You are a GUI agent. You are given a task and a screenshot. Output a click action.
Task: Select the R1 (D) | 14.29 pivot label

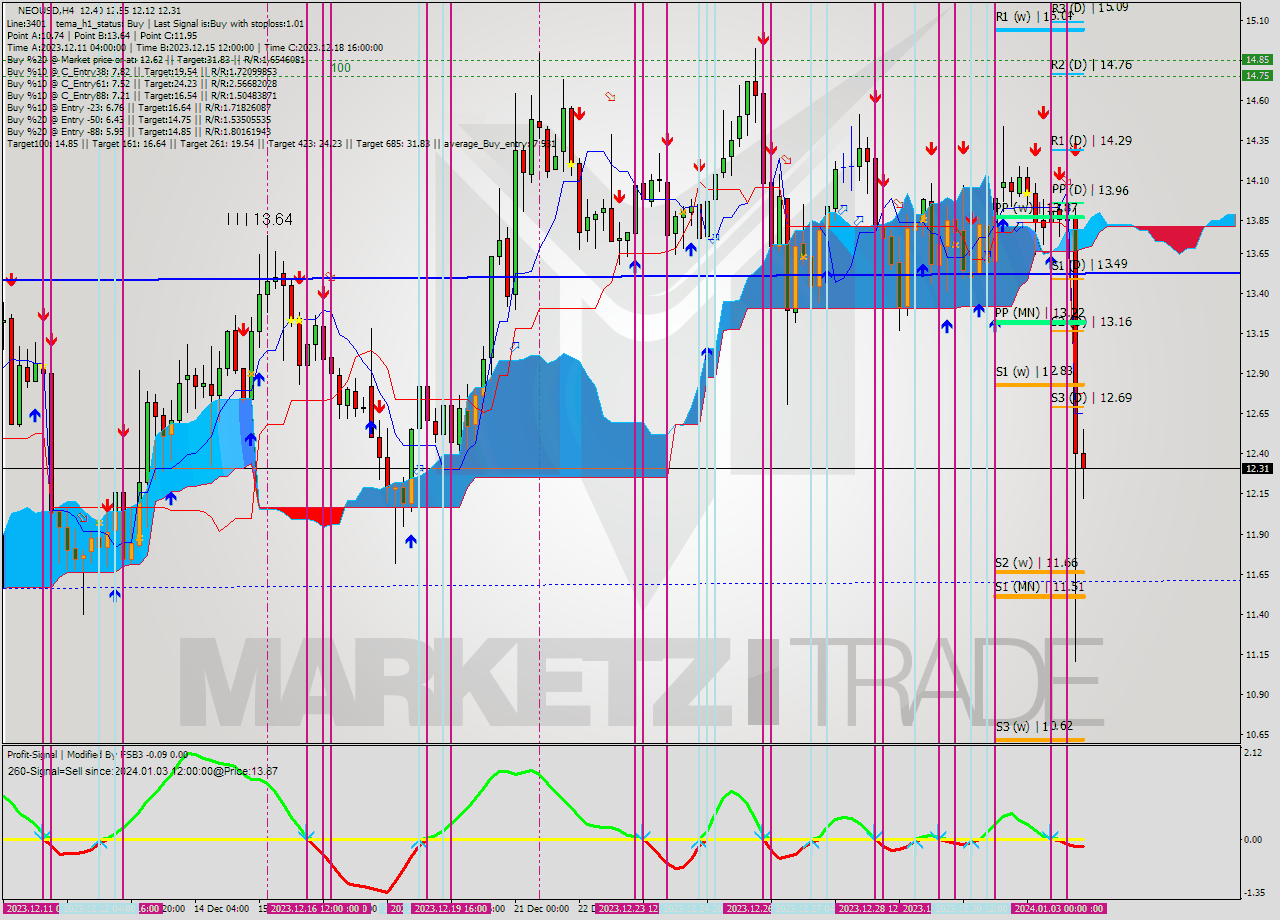1091,141
